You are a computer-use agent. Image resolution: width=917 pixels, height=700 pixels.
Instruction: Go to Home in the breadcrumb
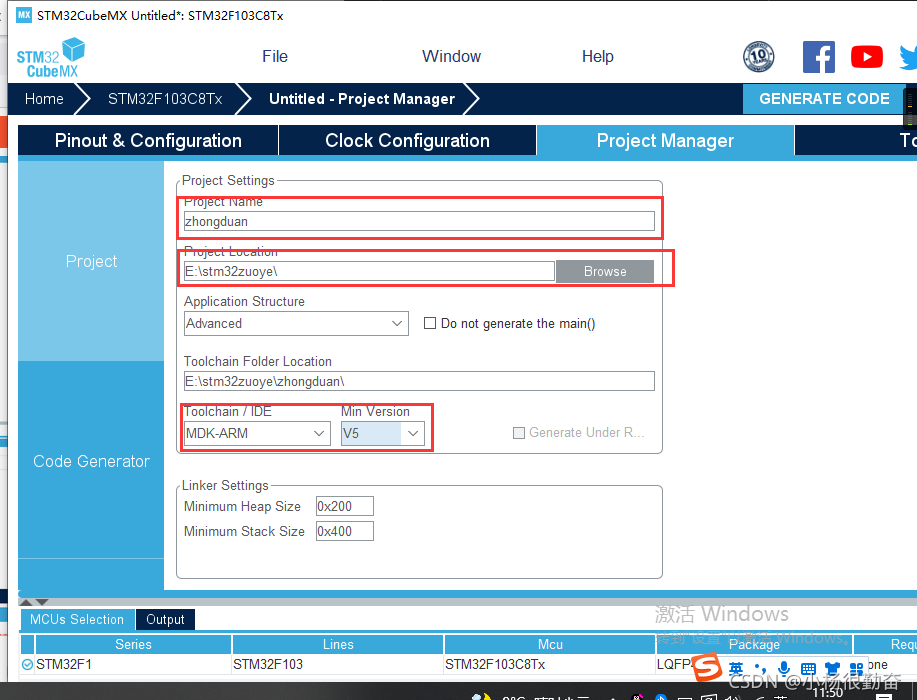[44, 99]
